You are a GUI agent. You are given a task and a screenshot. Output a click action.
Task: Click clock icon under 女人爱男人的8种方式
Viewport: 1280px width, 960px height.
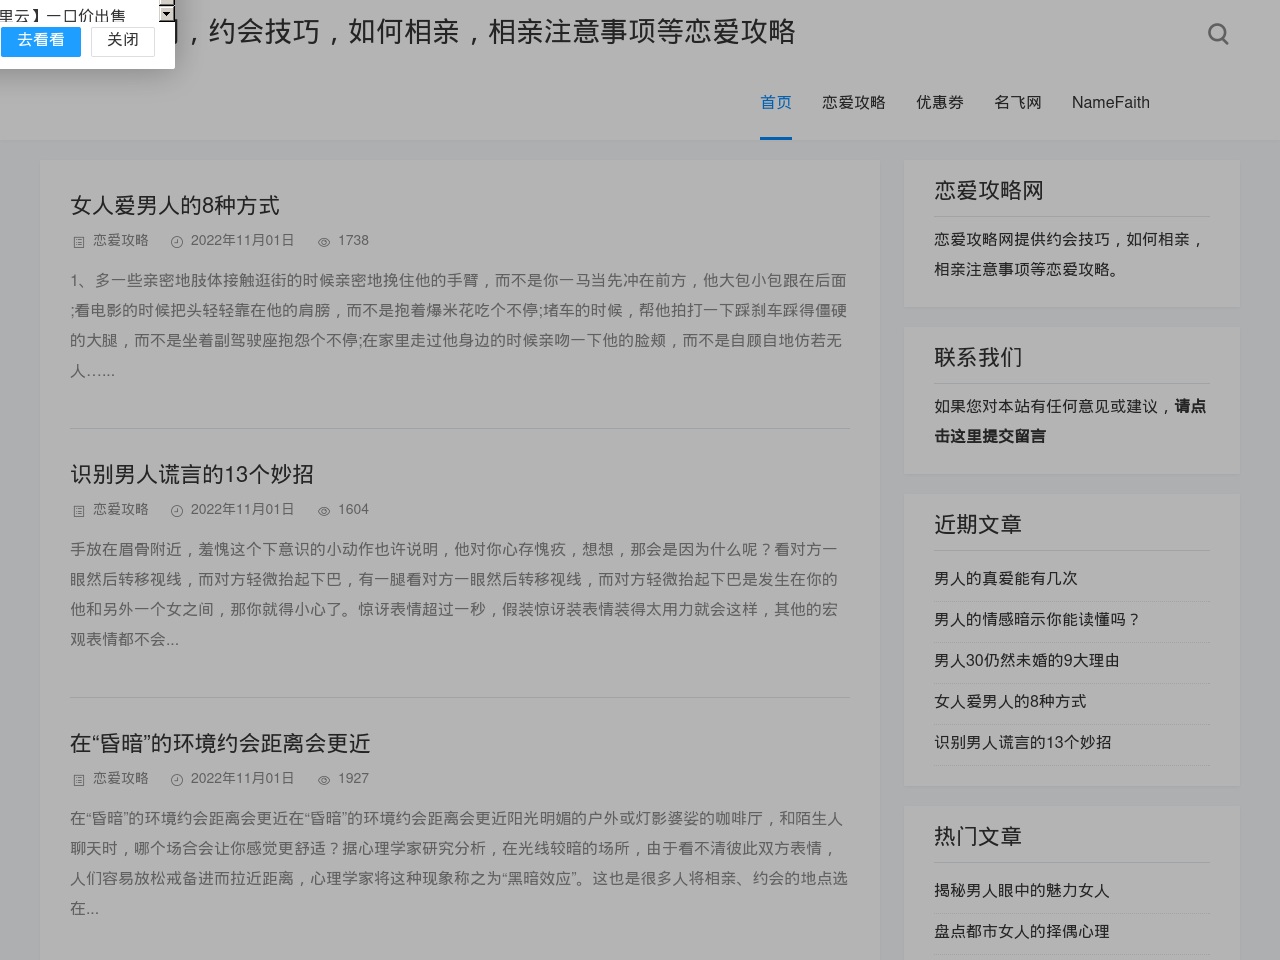click(x=177, y=242)
